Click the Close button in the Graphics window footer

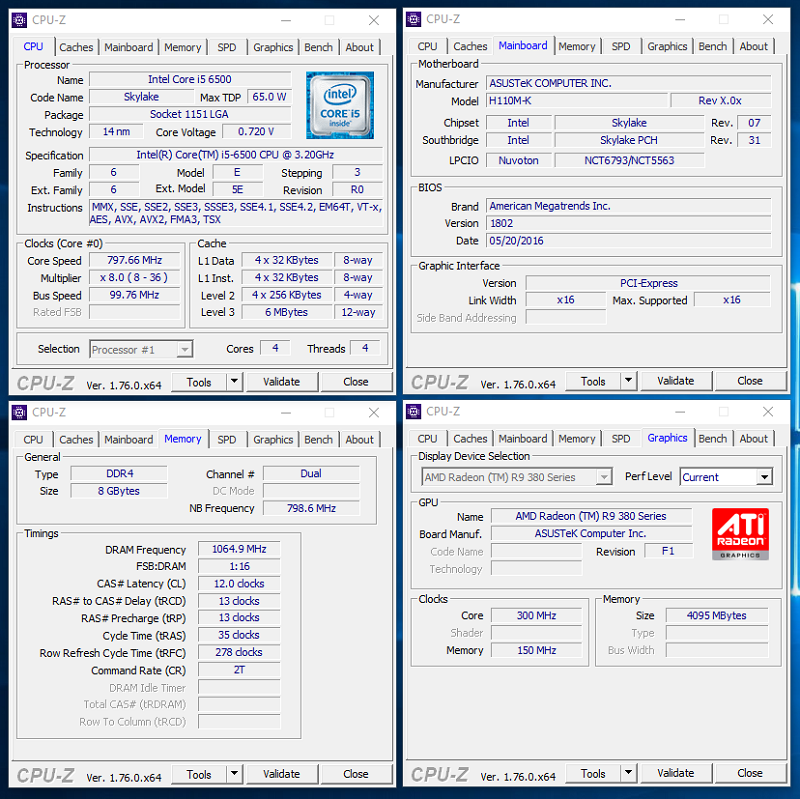(x=750, y=773)
